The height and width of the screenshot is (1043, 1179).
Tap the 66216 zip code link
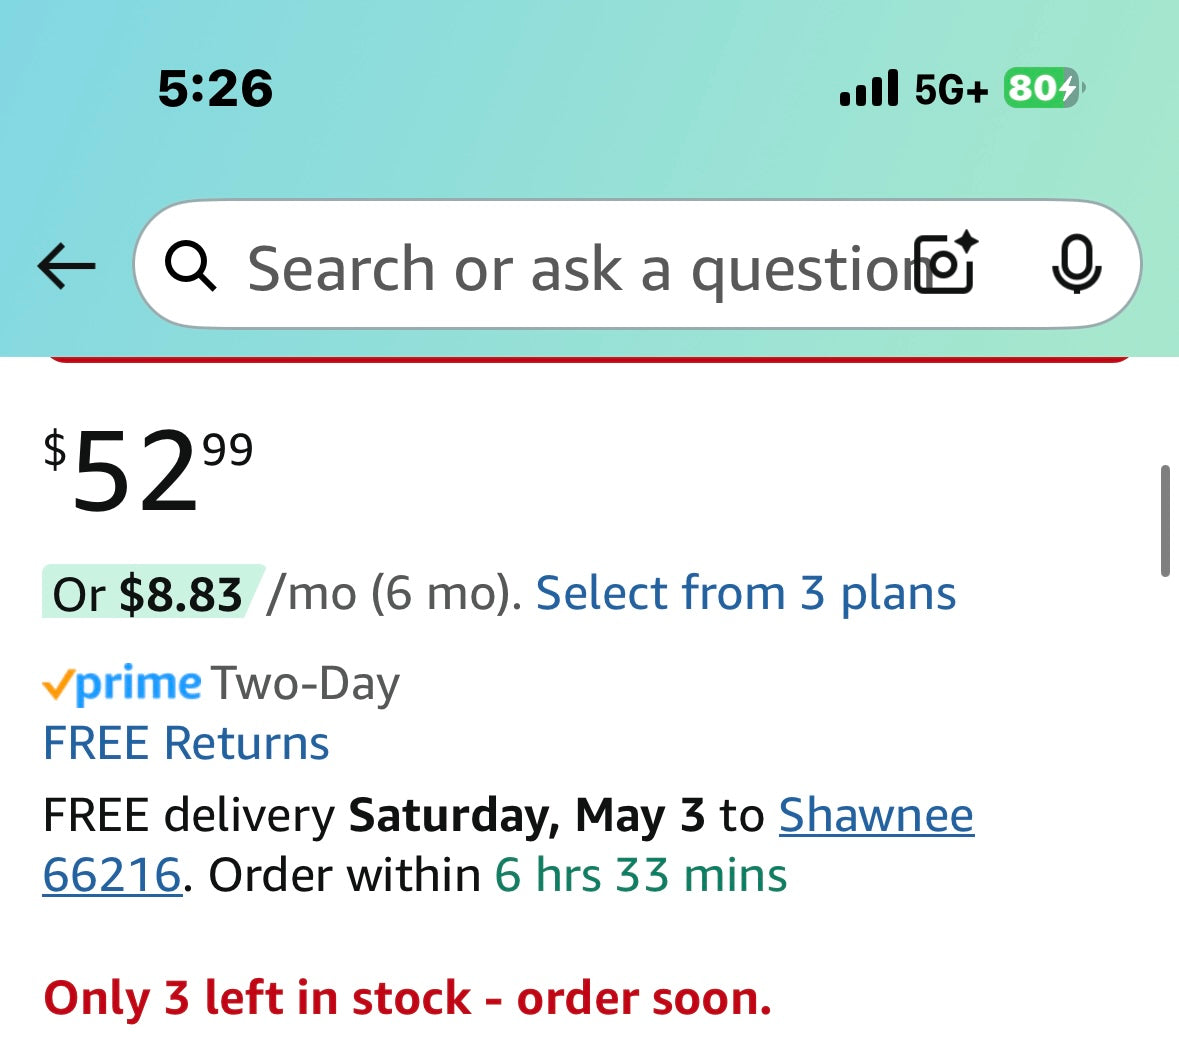click(x=112, y=875)
